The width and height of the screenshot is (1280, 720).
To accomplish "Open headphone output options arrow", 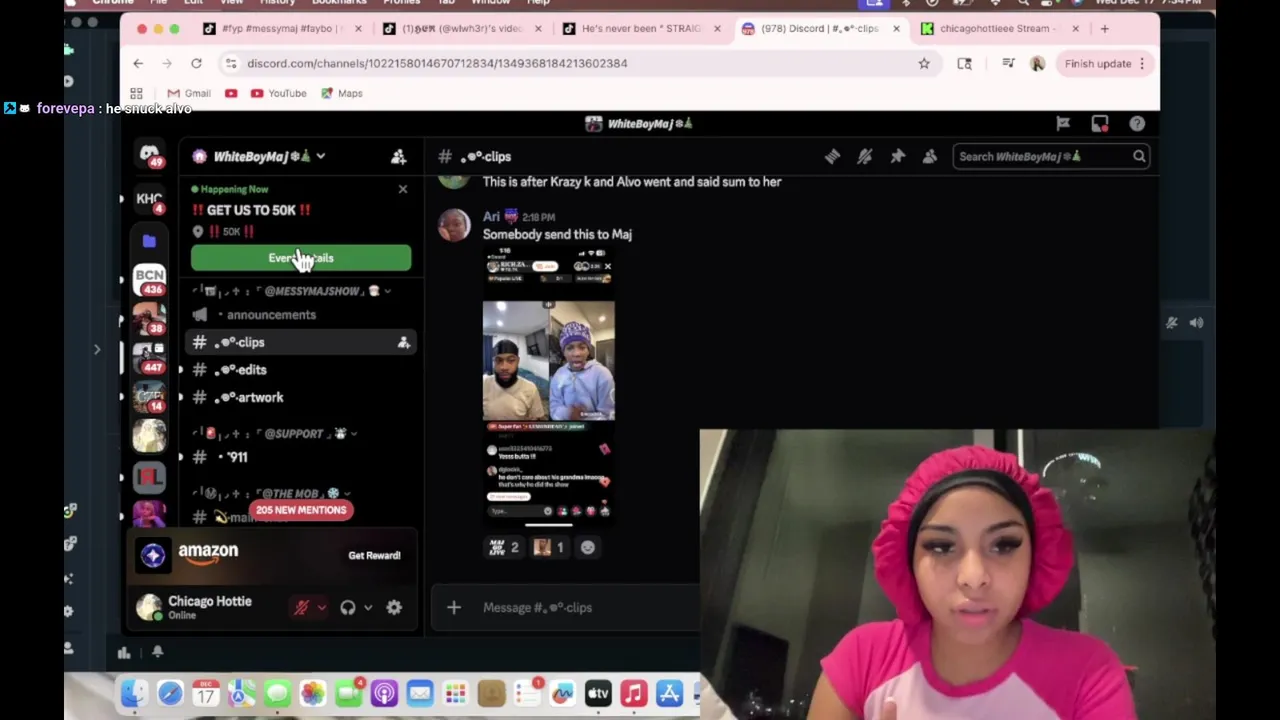I will click(368, 607).
